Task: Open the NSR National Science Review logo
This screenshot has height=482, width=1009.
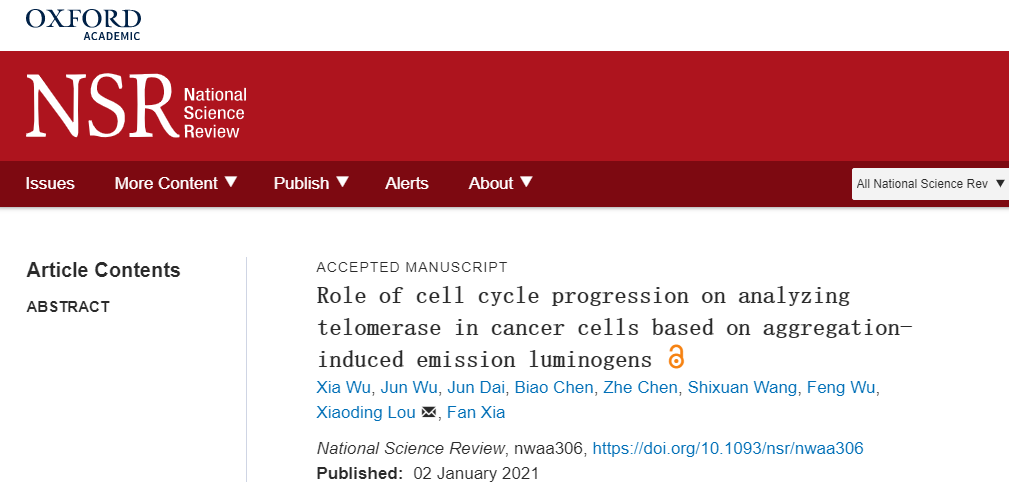Action: click(x=136, y=106)
